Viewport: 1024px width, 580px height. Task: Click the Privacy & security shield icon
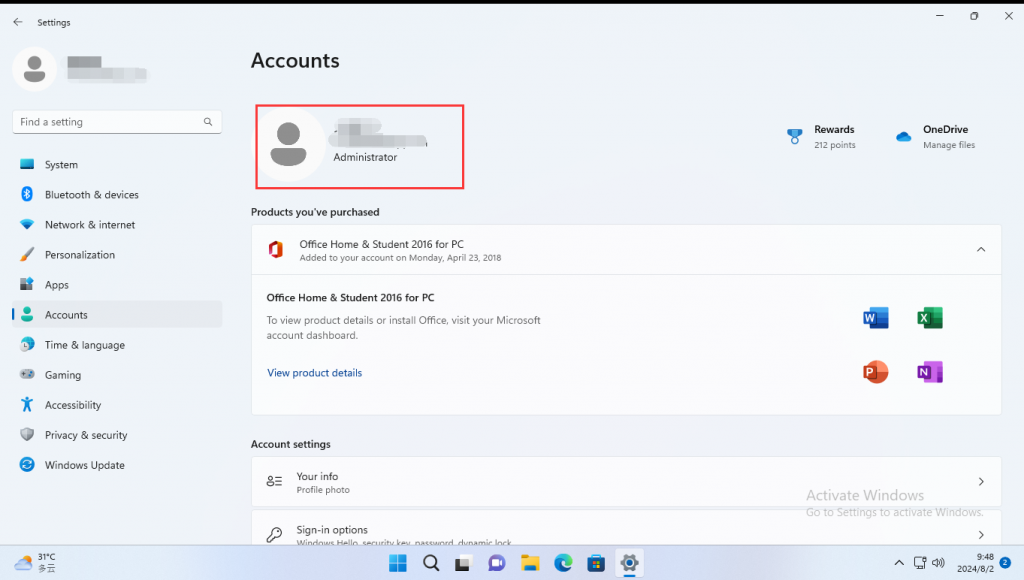point(27,434)
